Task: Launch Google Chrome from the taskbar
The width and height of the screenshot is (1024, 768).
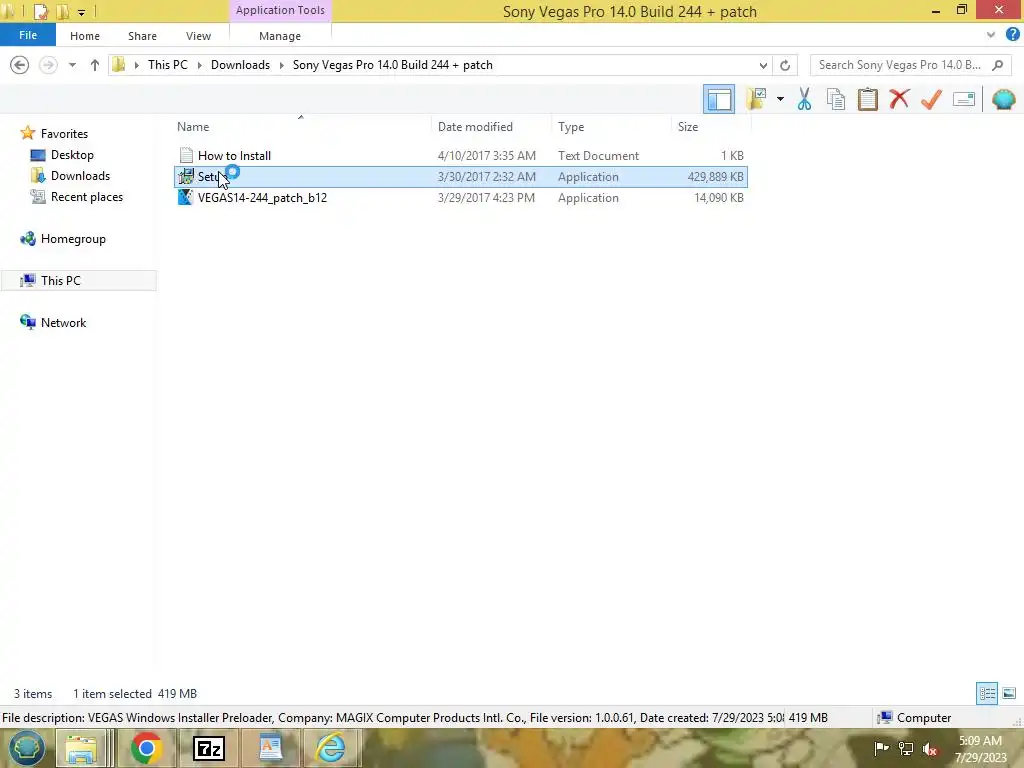Action: pos(146,748)
